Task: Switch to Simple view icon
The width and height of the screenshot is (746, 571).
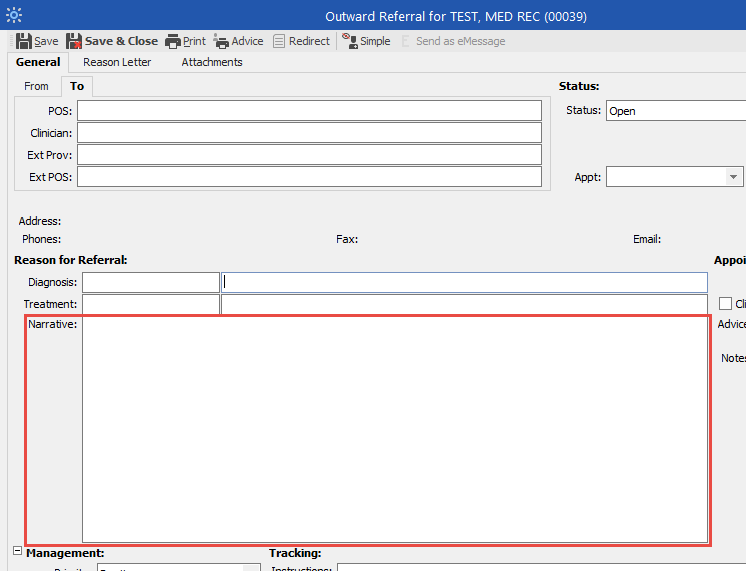Action: click(x=349, y=41)
